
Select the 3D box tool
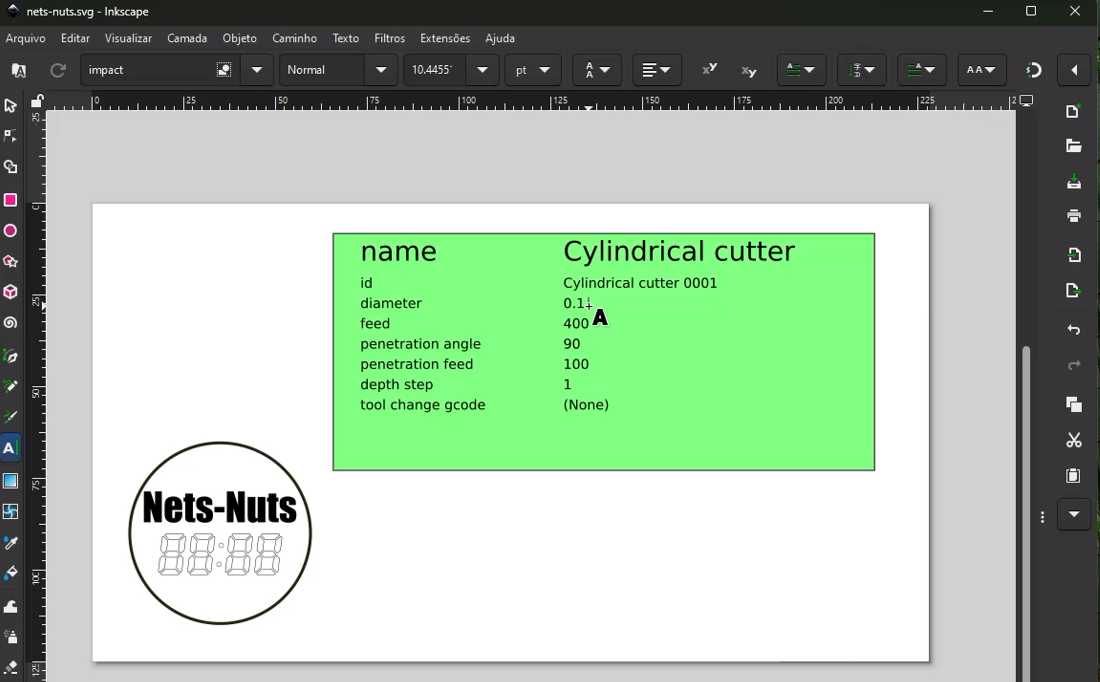[11, 293]
